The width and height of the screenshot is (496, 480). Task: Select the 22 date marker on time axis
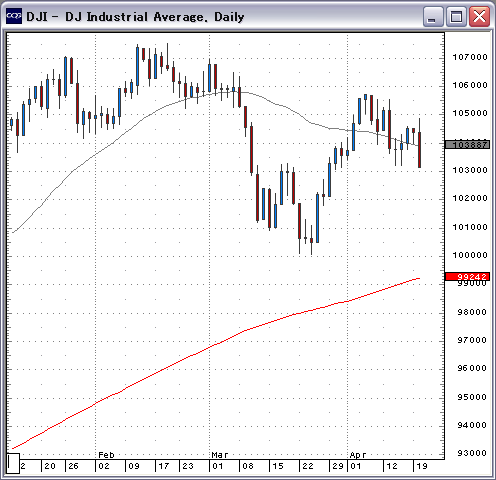click(x=308, y=466)
